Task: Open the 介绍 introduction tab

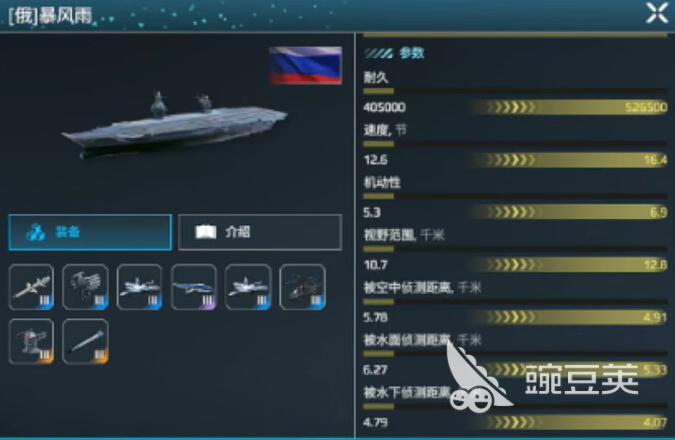Action: click(260, 232)
